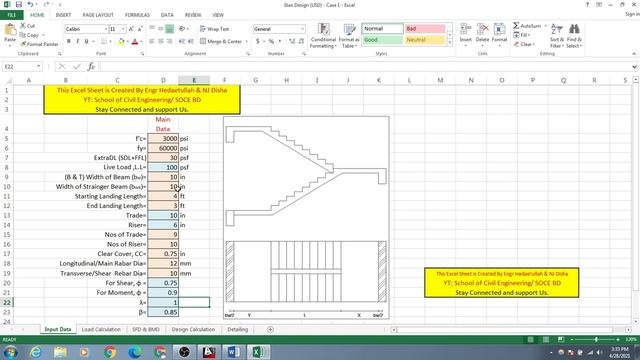Switch to PAGE LAYOUT ribbon tab
The image size is (640, 360).
98,15
